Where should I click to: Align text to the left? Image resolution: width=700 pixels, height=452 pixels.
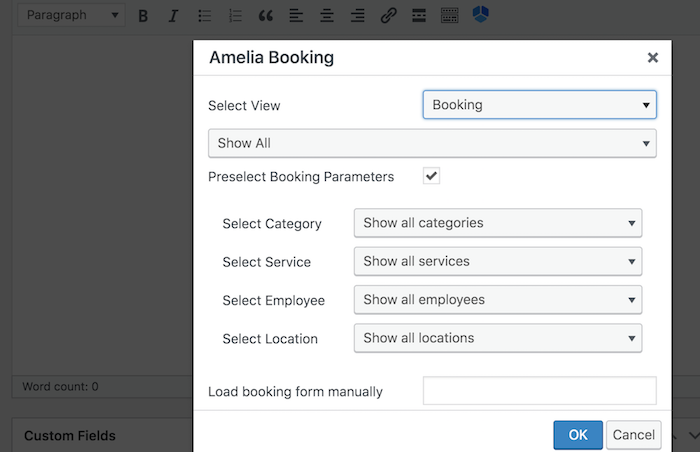(x=296, y=16)
